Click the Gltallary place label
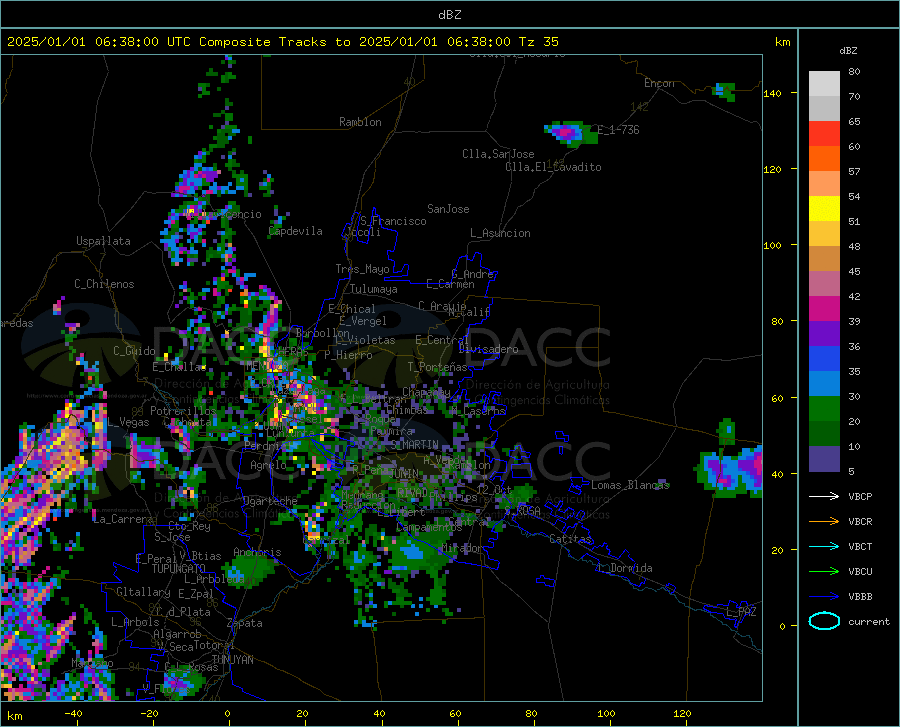Screen dimensions: 900x727 point(143,592)
